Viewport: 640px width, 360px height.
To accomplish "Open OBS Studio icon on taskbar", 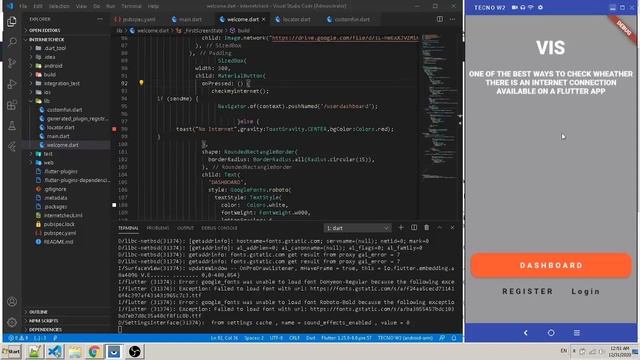I will click(134, 351).
